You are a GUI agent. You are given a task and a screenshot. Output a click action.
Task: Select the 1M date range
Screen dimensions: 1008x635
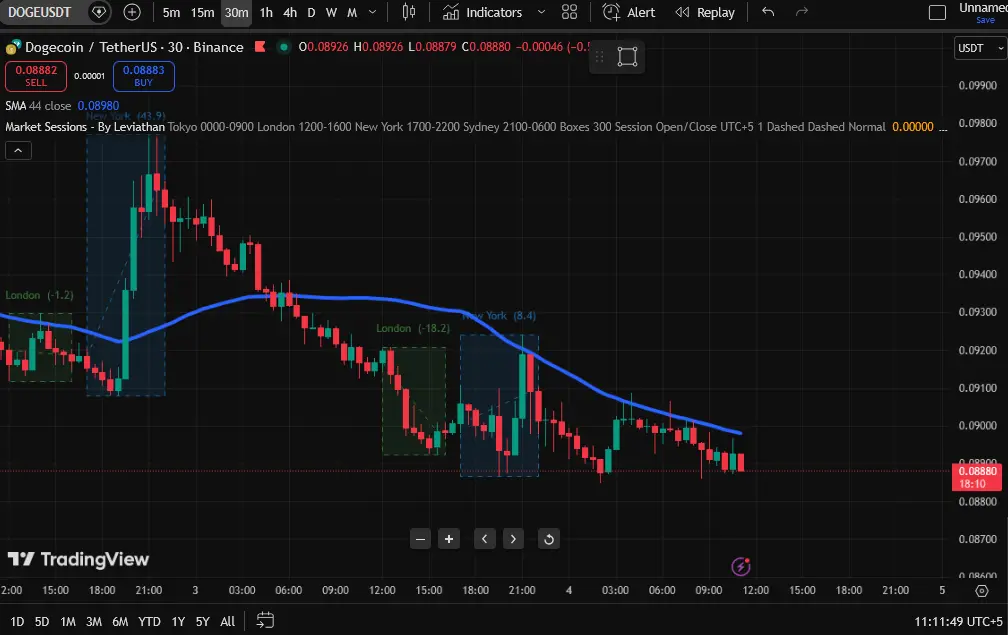(x=68, y=622)
